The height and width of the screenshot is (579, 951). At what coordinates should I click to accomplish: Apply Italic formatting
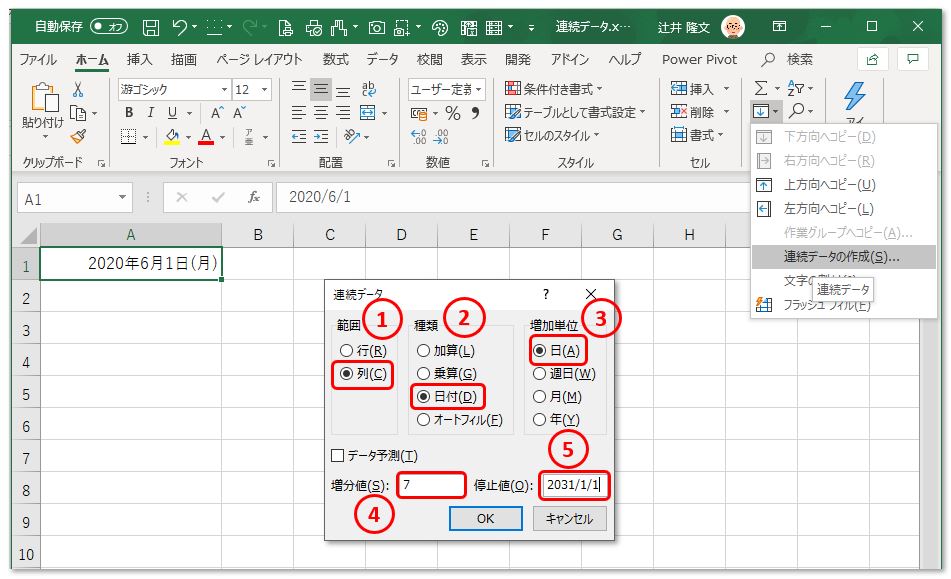point(150,113)
